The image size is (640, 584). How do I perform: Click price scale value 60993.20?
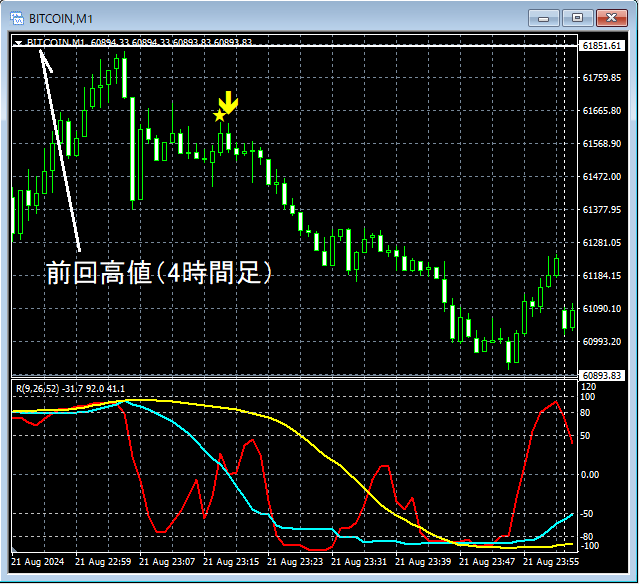point(602,342)
